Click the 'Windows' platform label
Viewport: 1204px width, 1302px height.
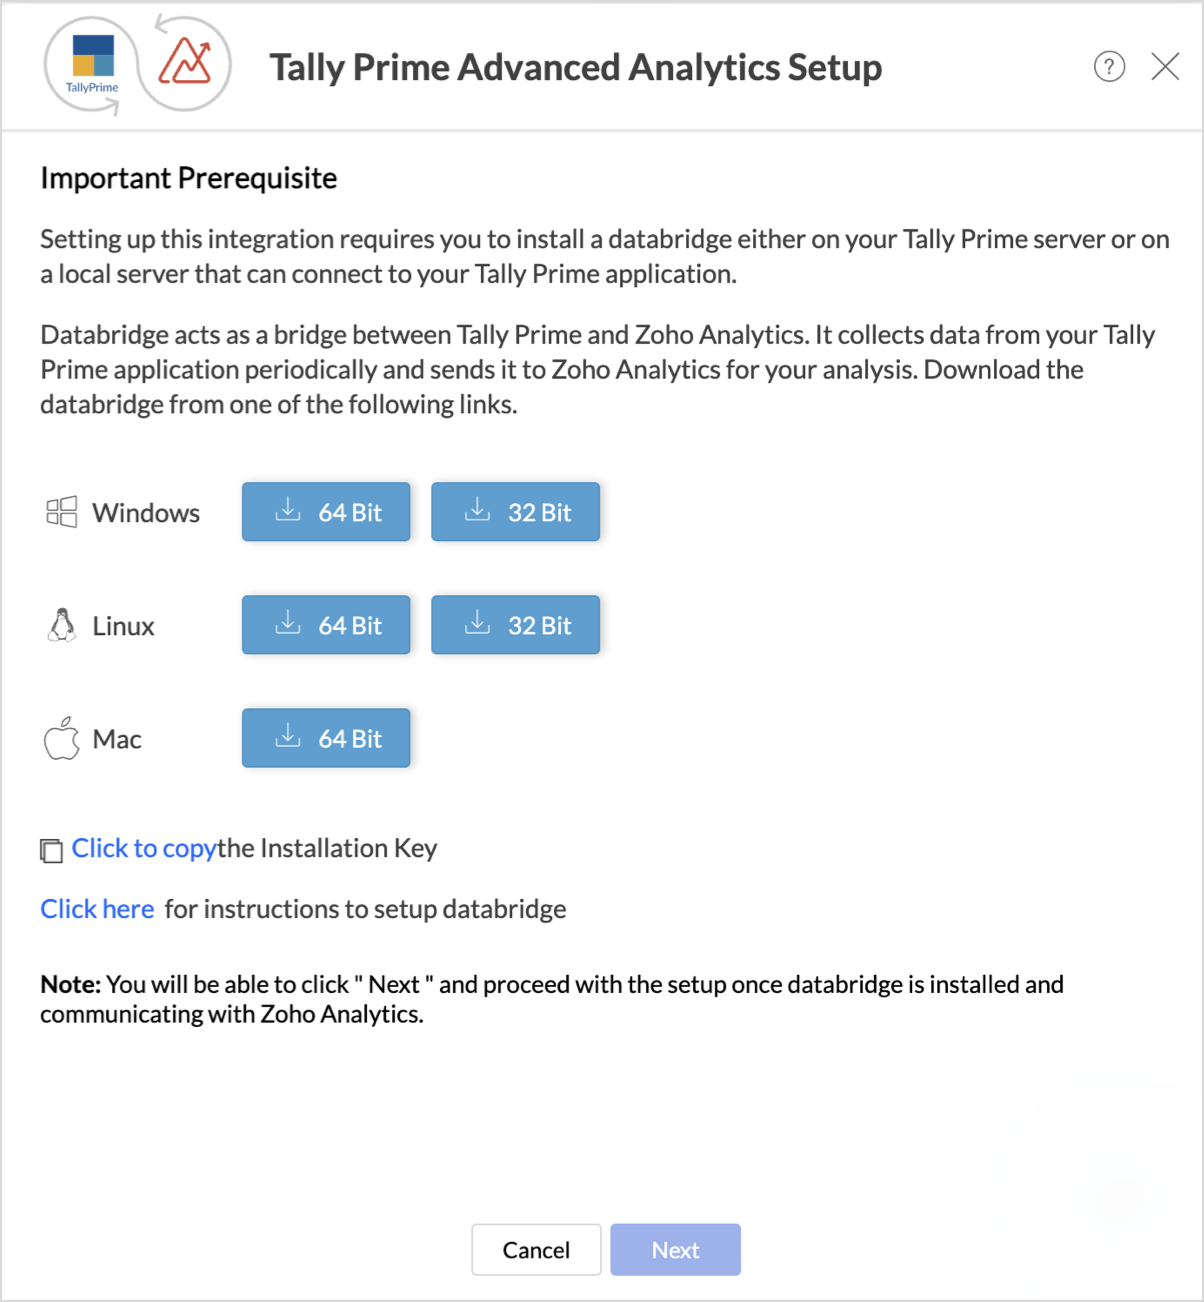(146, 513)
